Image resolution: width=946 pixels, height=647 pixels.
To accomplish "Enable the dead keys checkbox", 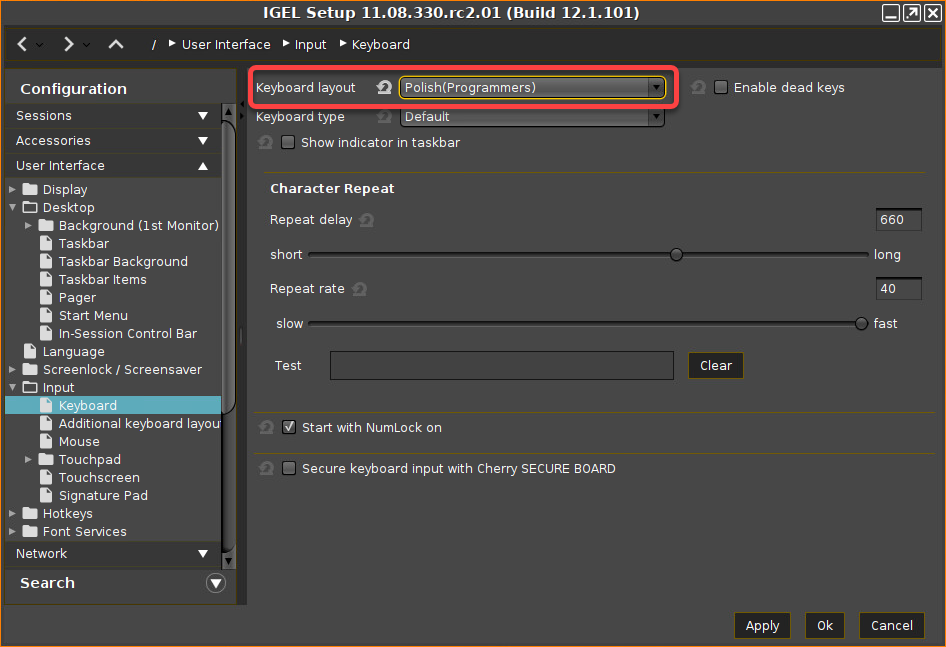I will [x=721, y=88].
